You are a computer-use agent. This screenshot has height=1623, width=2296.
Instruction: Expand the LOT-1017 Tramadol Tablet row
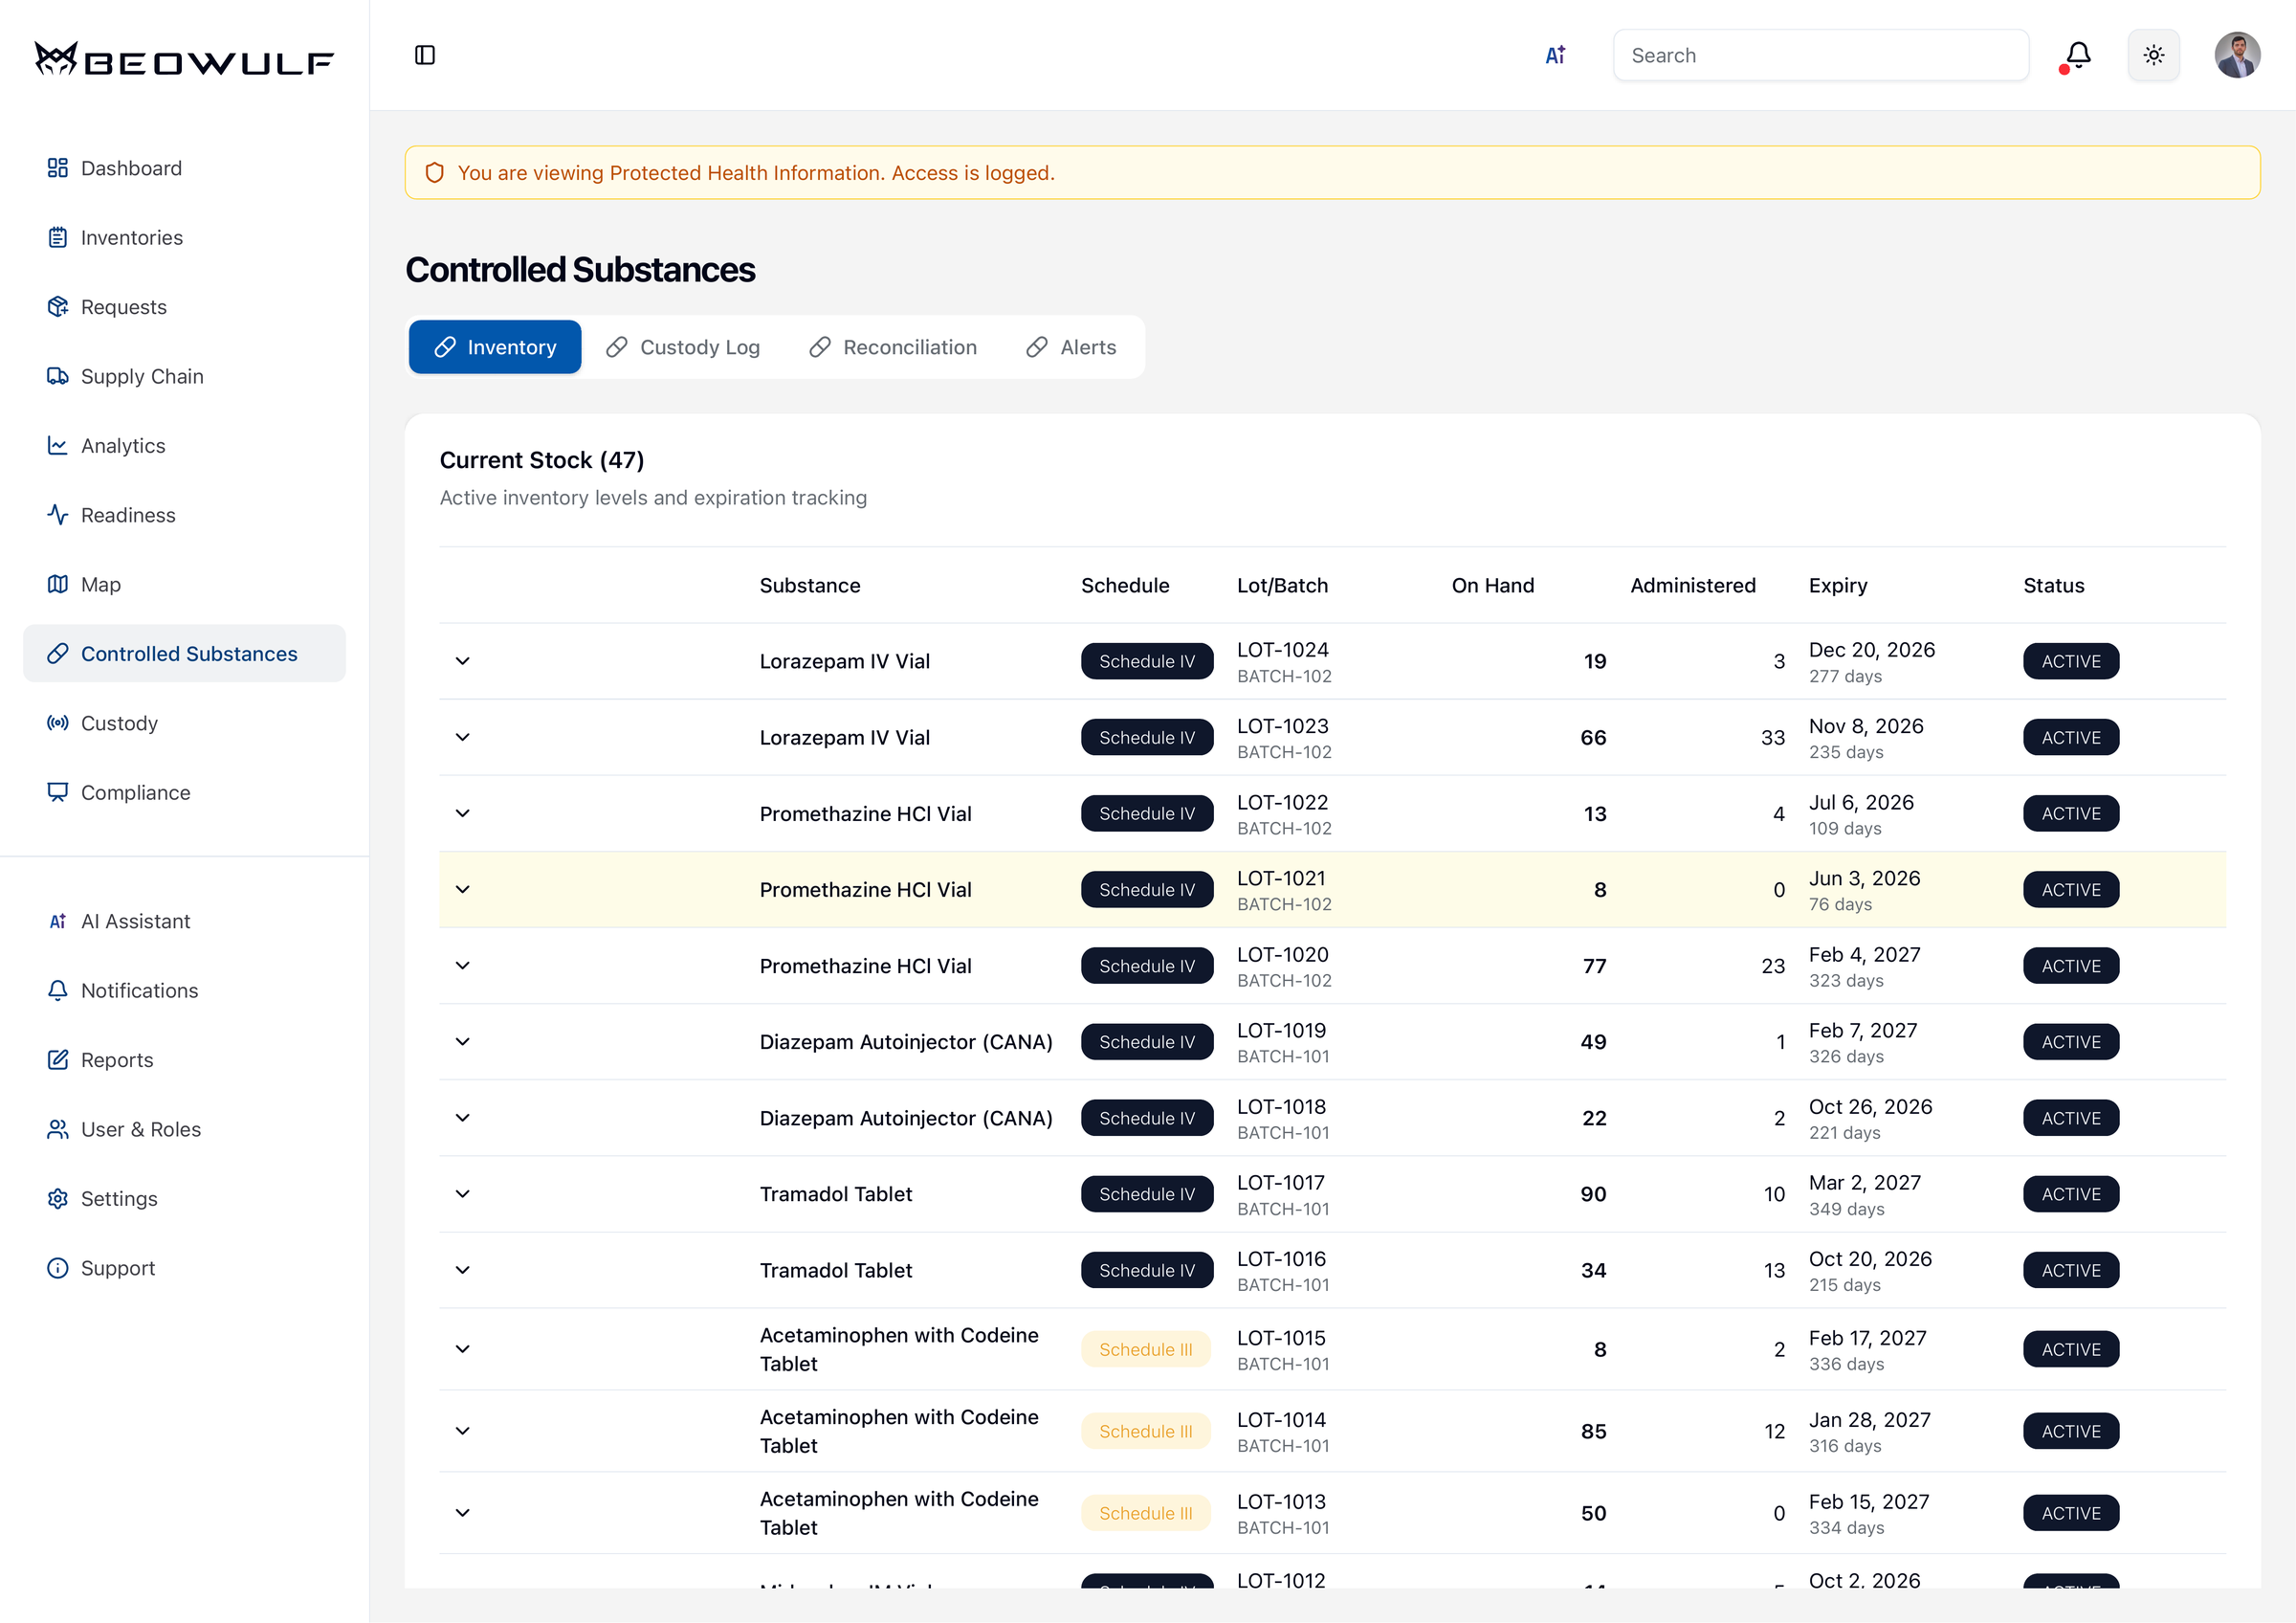462,1194
